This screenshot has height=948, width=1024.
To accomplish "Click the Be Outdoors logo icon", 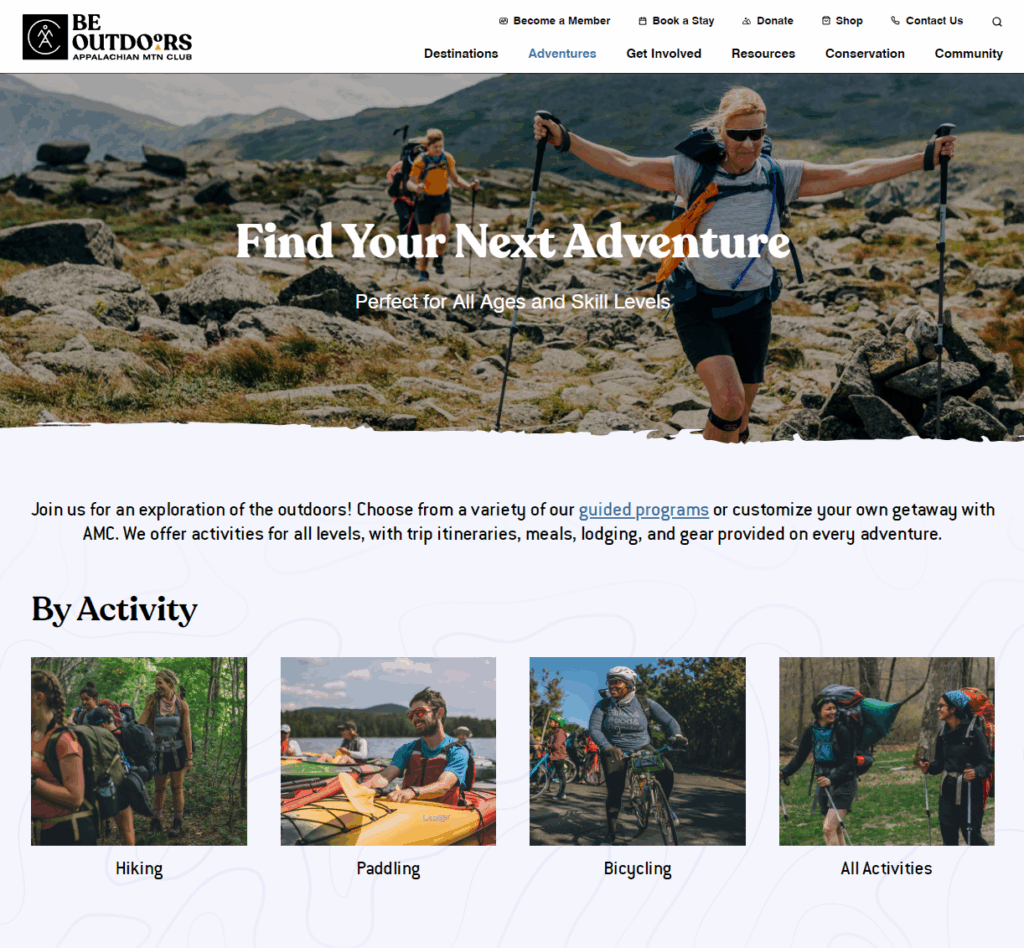I will (x=45, y=37).
